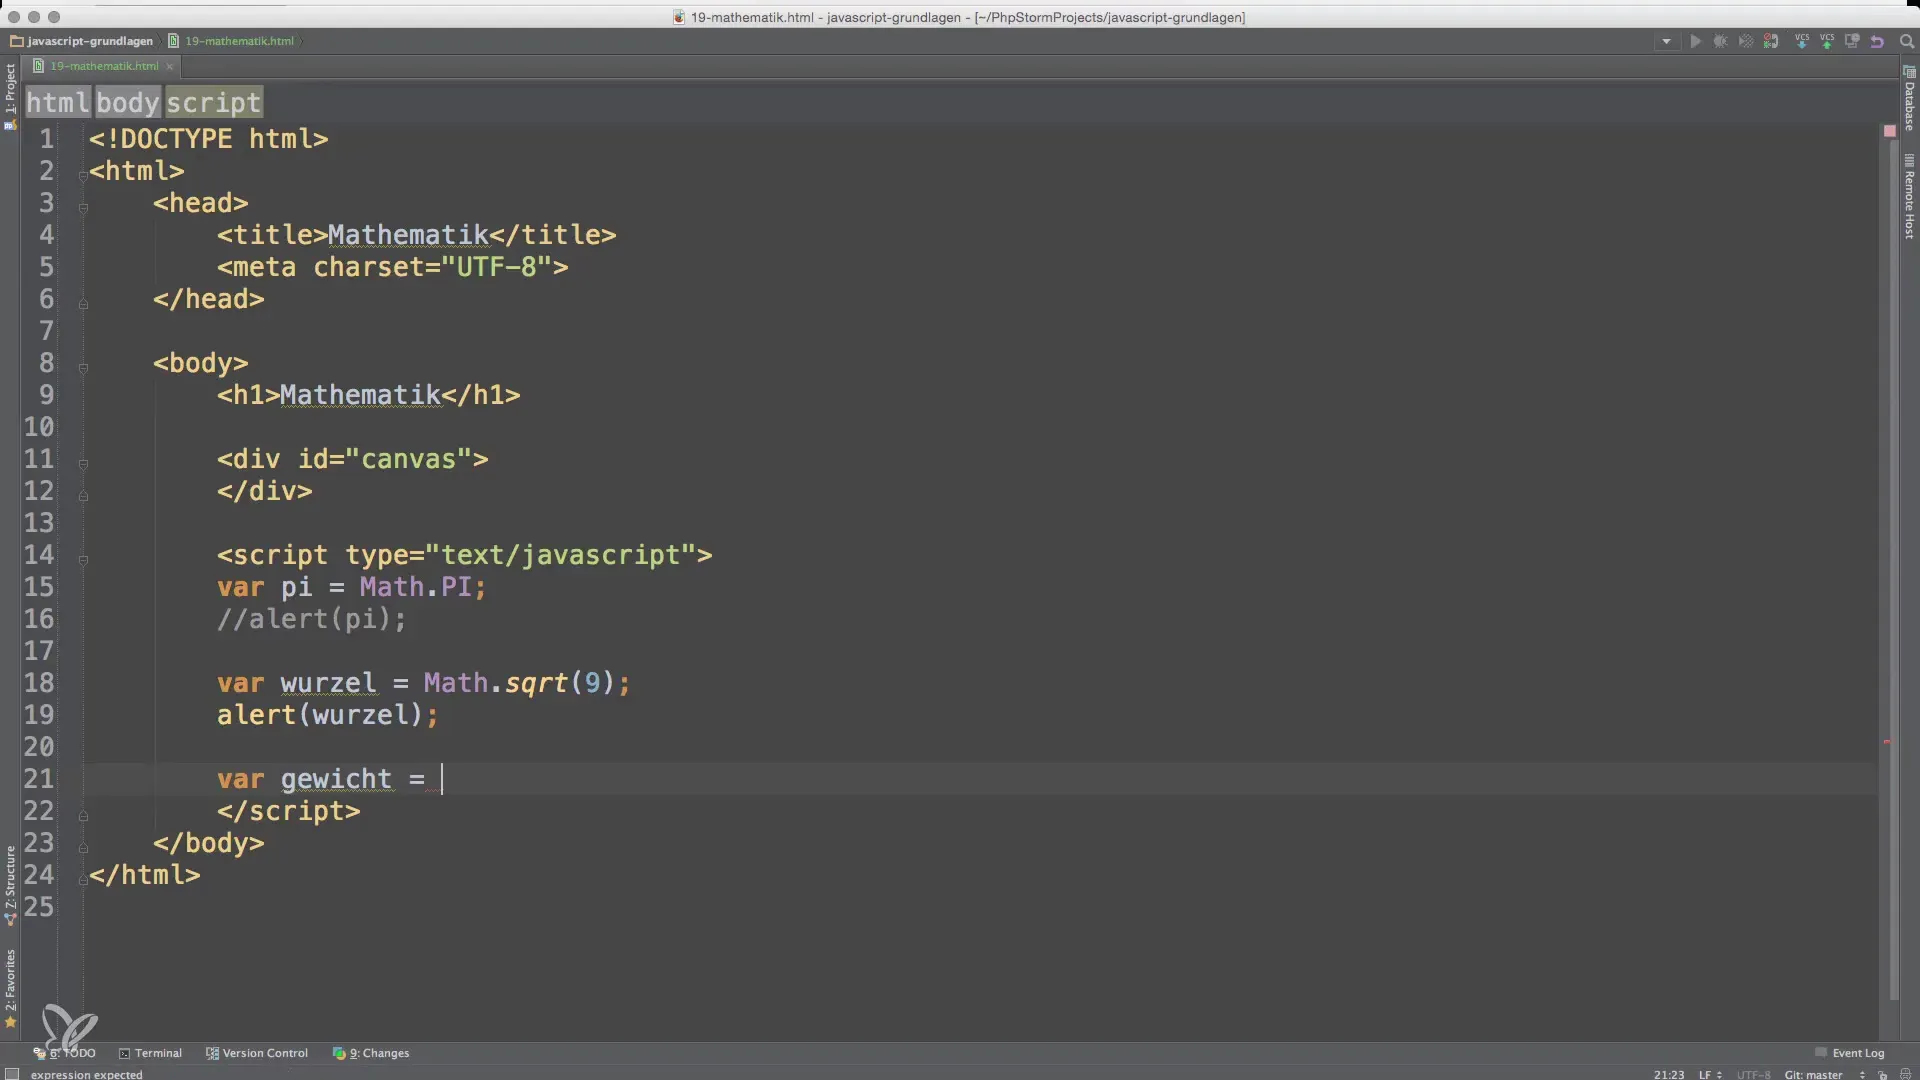Viewport: 1920px width, 1080px height.
Task: Select 19-mathematik.html in navigation bar
Action: tap(232, 41)
